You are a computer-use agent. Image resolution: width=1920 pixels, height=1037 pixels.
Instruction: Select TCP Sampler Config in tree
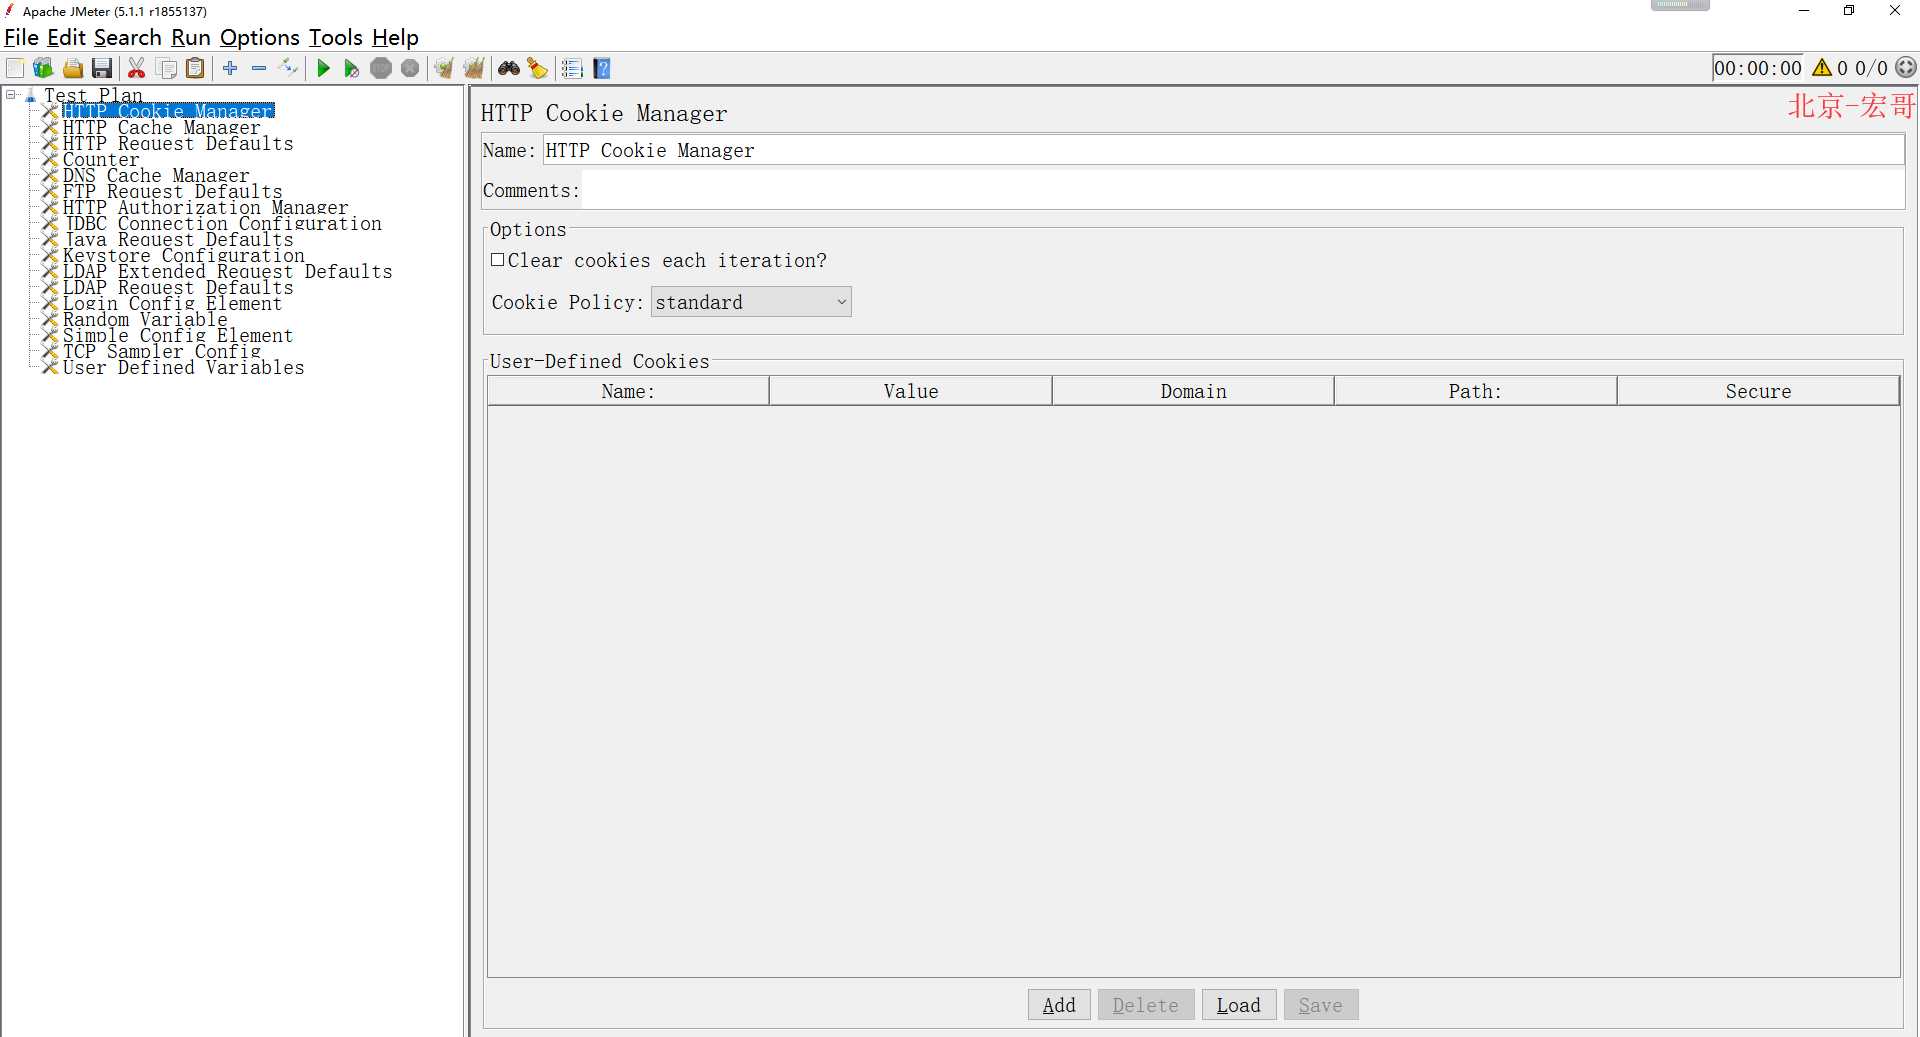[x=162, y=351]
